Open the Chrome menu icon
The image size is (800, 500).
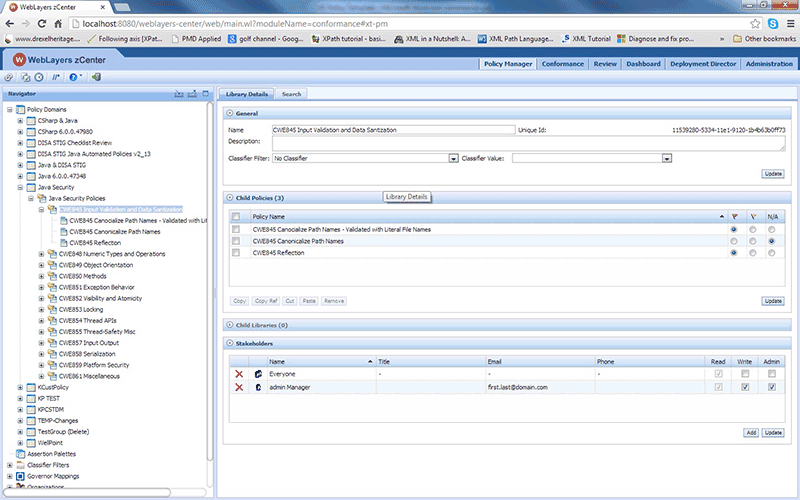point(790,23)
